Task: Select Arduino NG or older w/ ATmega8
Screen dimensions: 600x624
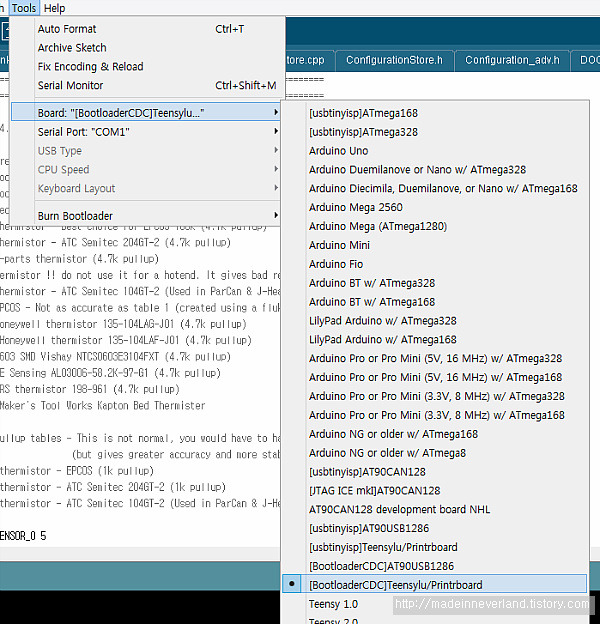Action: coord(434,453)
